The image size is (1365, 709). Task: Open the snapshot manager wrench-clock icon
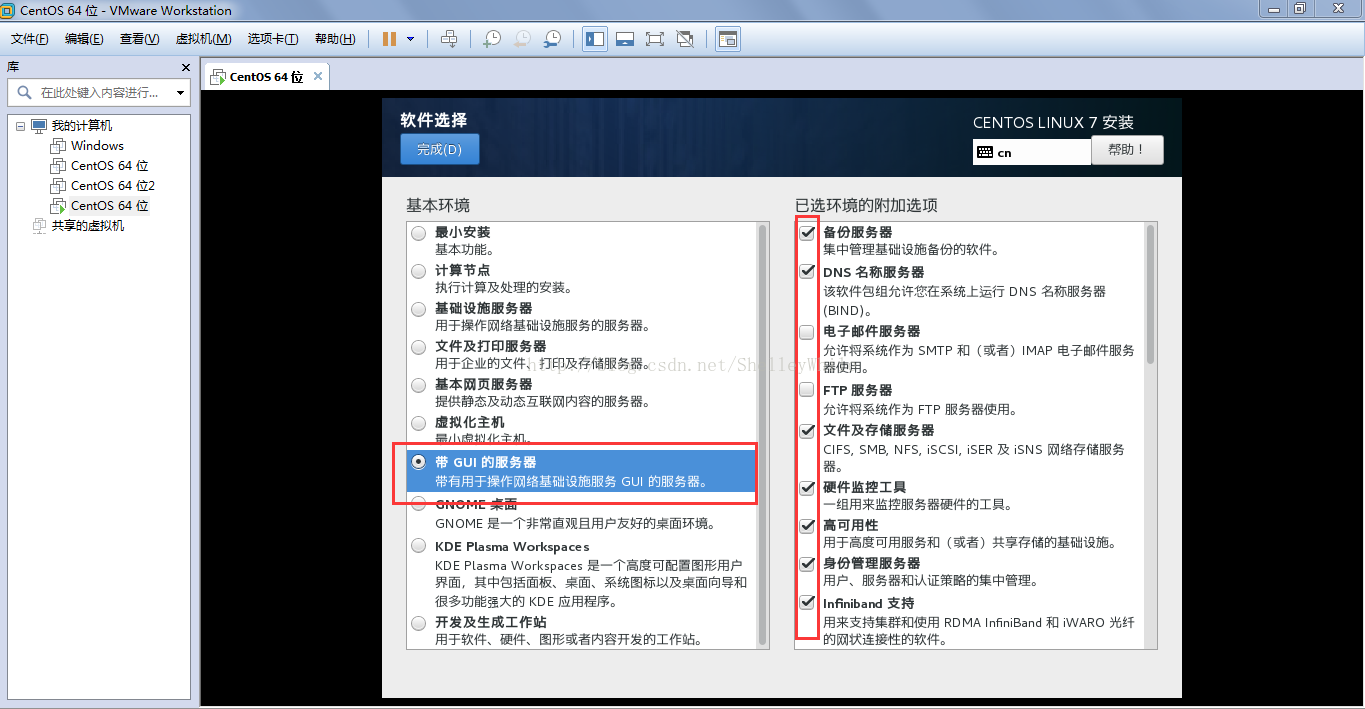tap(552, 39)
